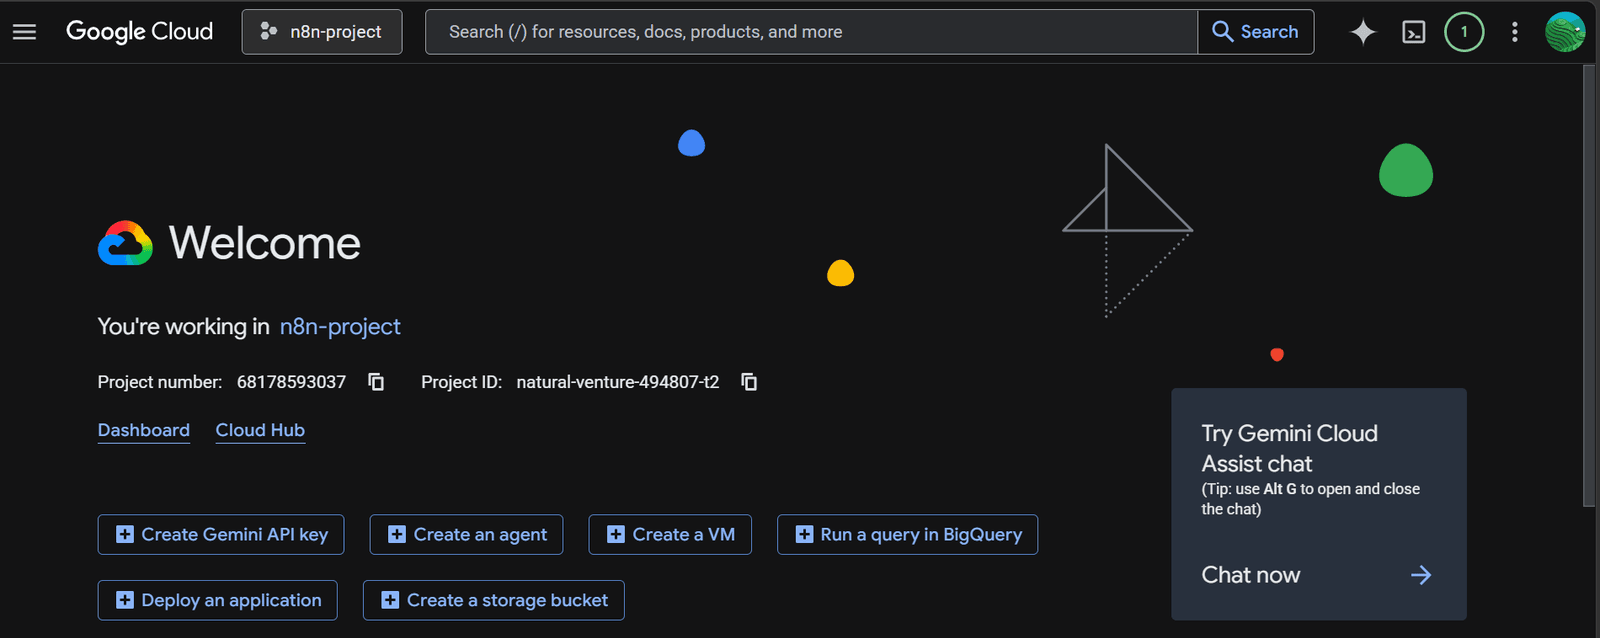Click the Welcome heading cloud logo
The image size is (1600, 638).
pyautogui.click(x=125, y=243)
